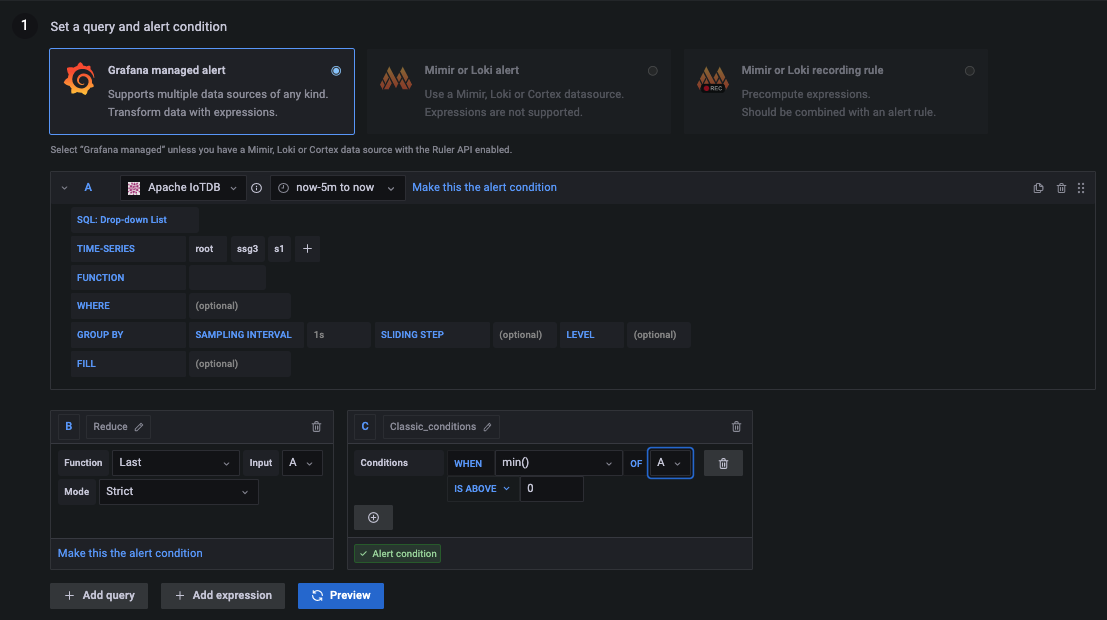Choose Mimir or Loki recording rule option
Image resolution: width=1107 pixels, height=620 pixels.
click(x=969, y=70)
